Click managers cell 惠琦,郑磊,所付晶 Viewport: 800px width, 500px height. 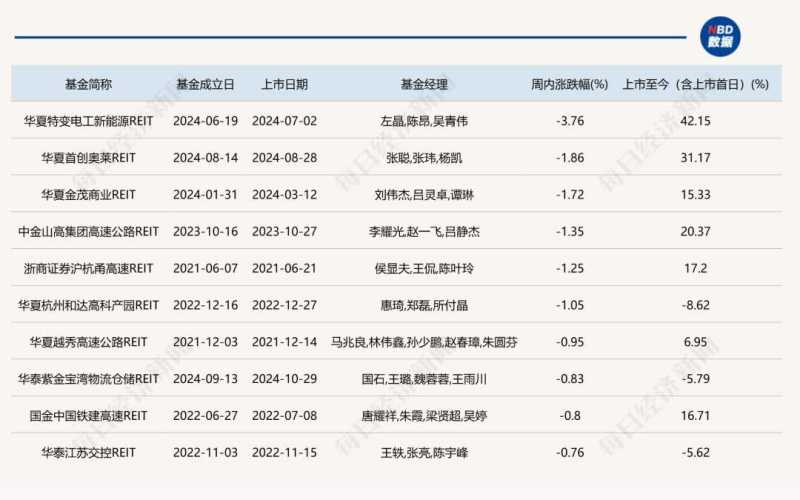coord(424,305)
